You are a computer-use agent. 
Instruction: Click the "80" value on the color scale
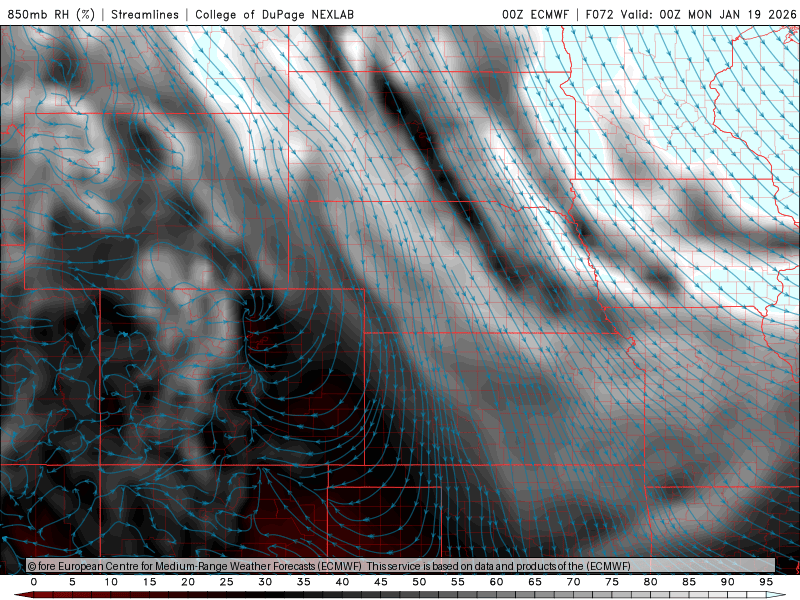point(651,582)
